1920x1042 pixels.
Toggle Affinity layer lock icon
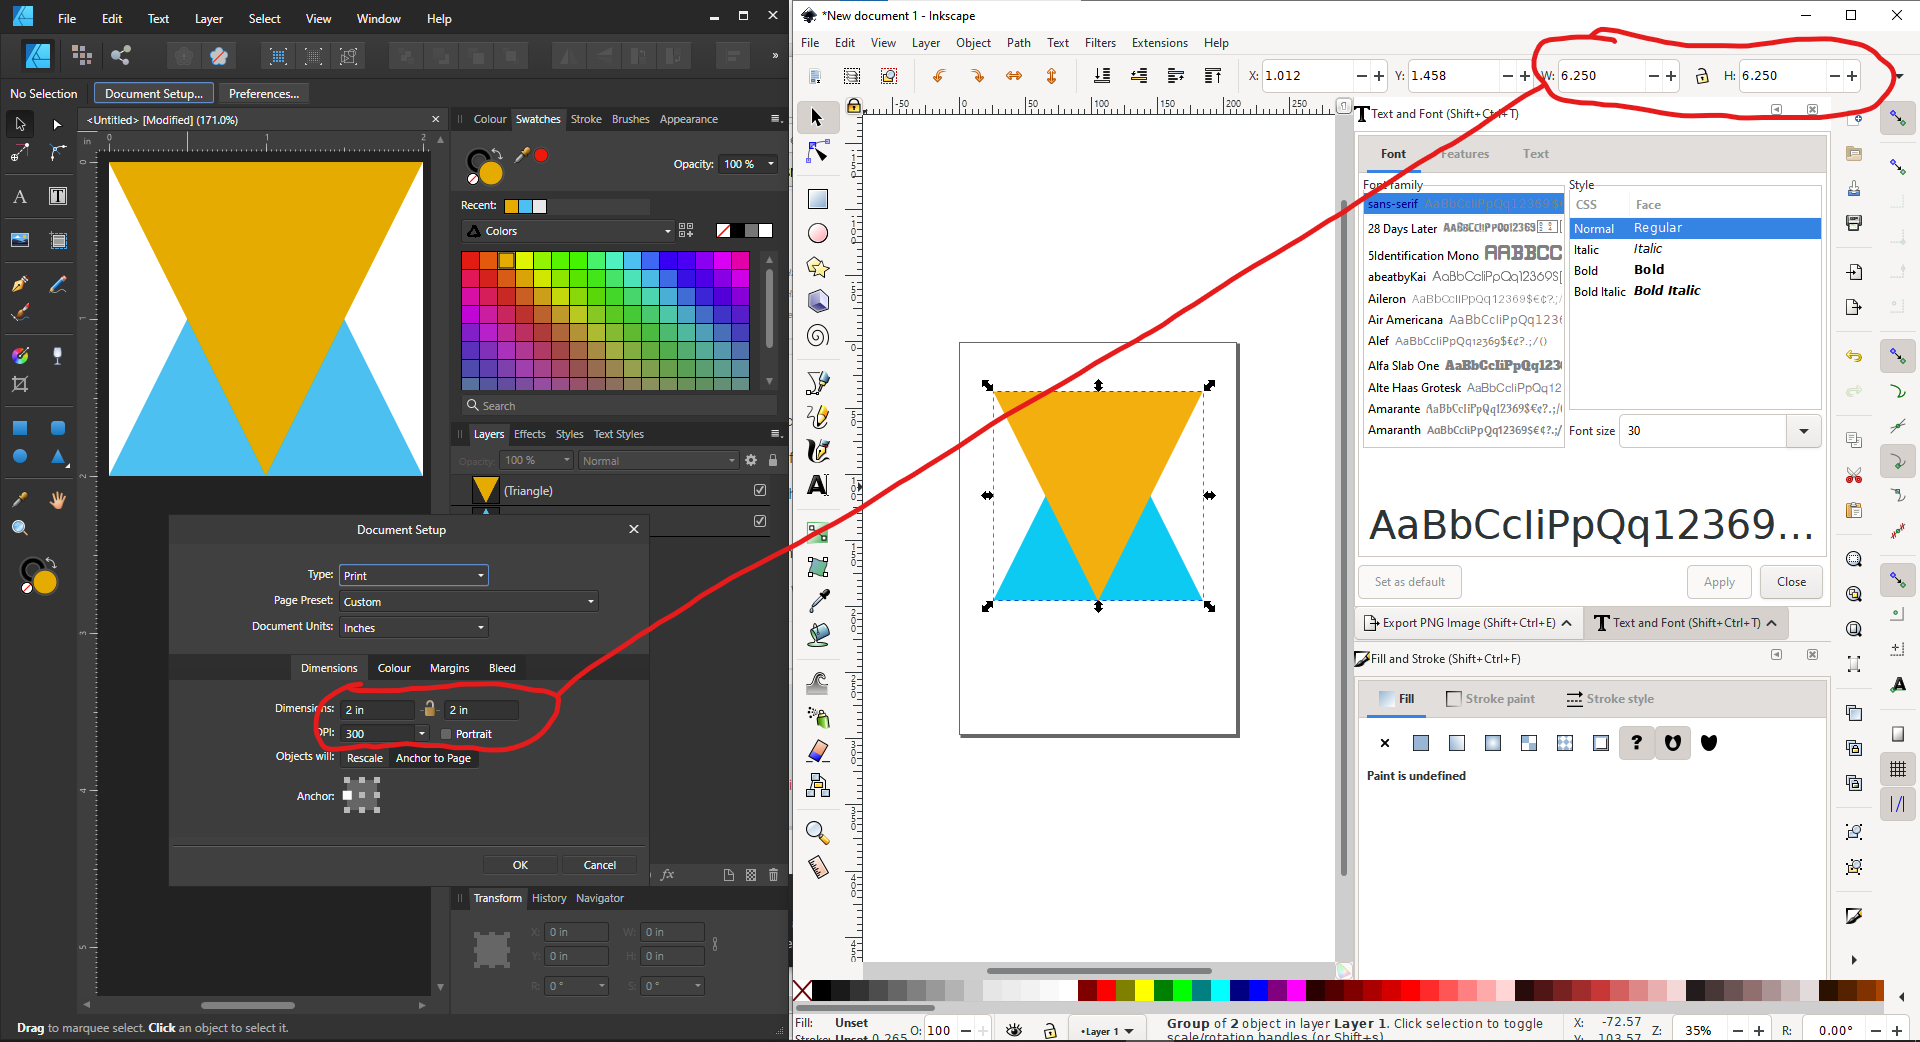pyautogui.click(x=773, y=460)
